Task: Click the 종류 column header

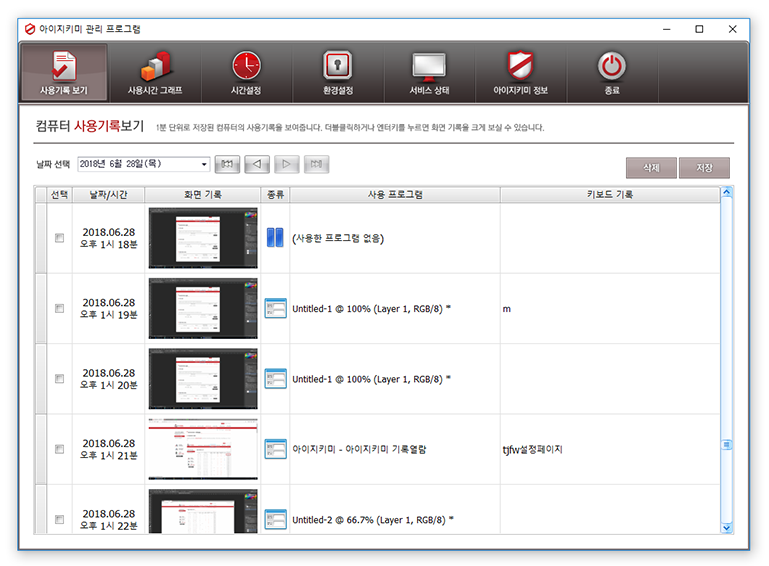Action: pos(276,195)
